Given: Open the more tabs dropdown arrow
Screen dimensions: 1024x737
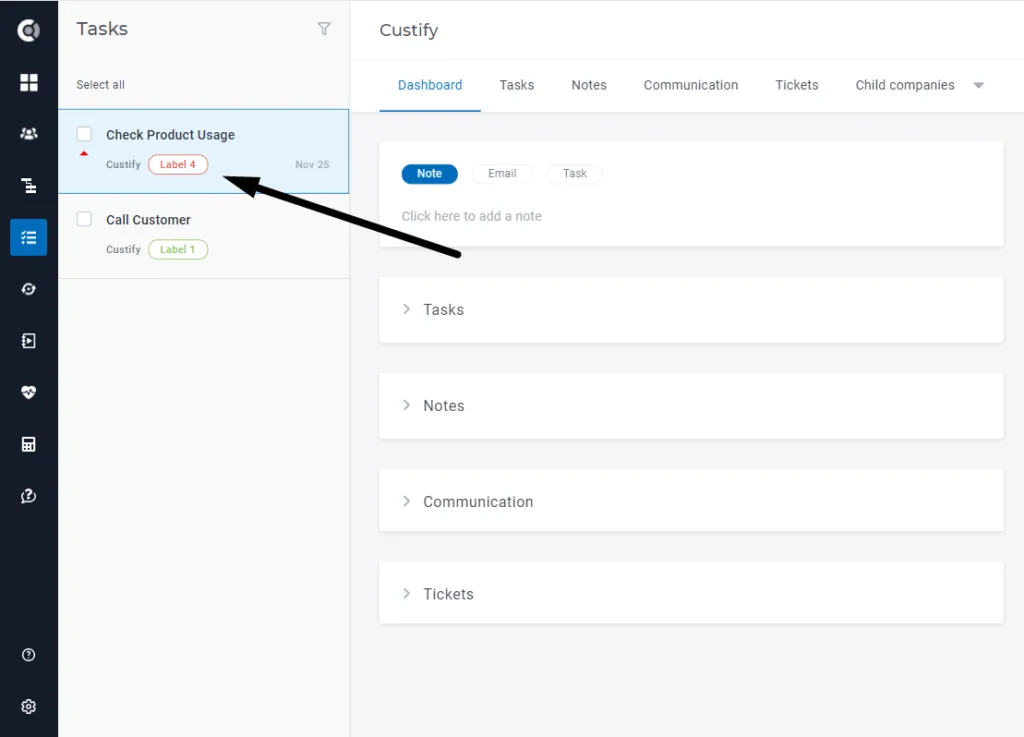Looking at the screenshot, I should [978, 86].
